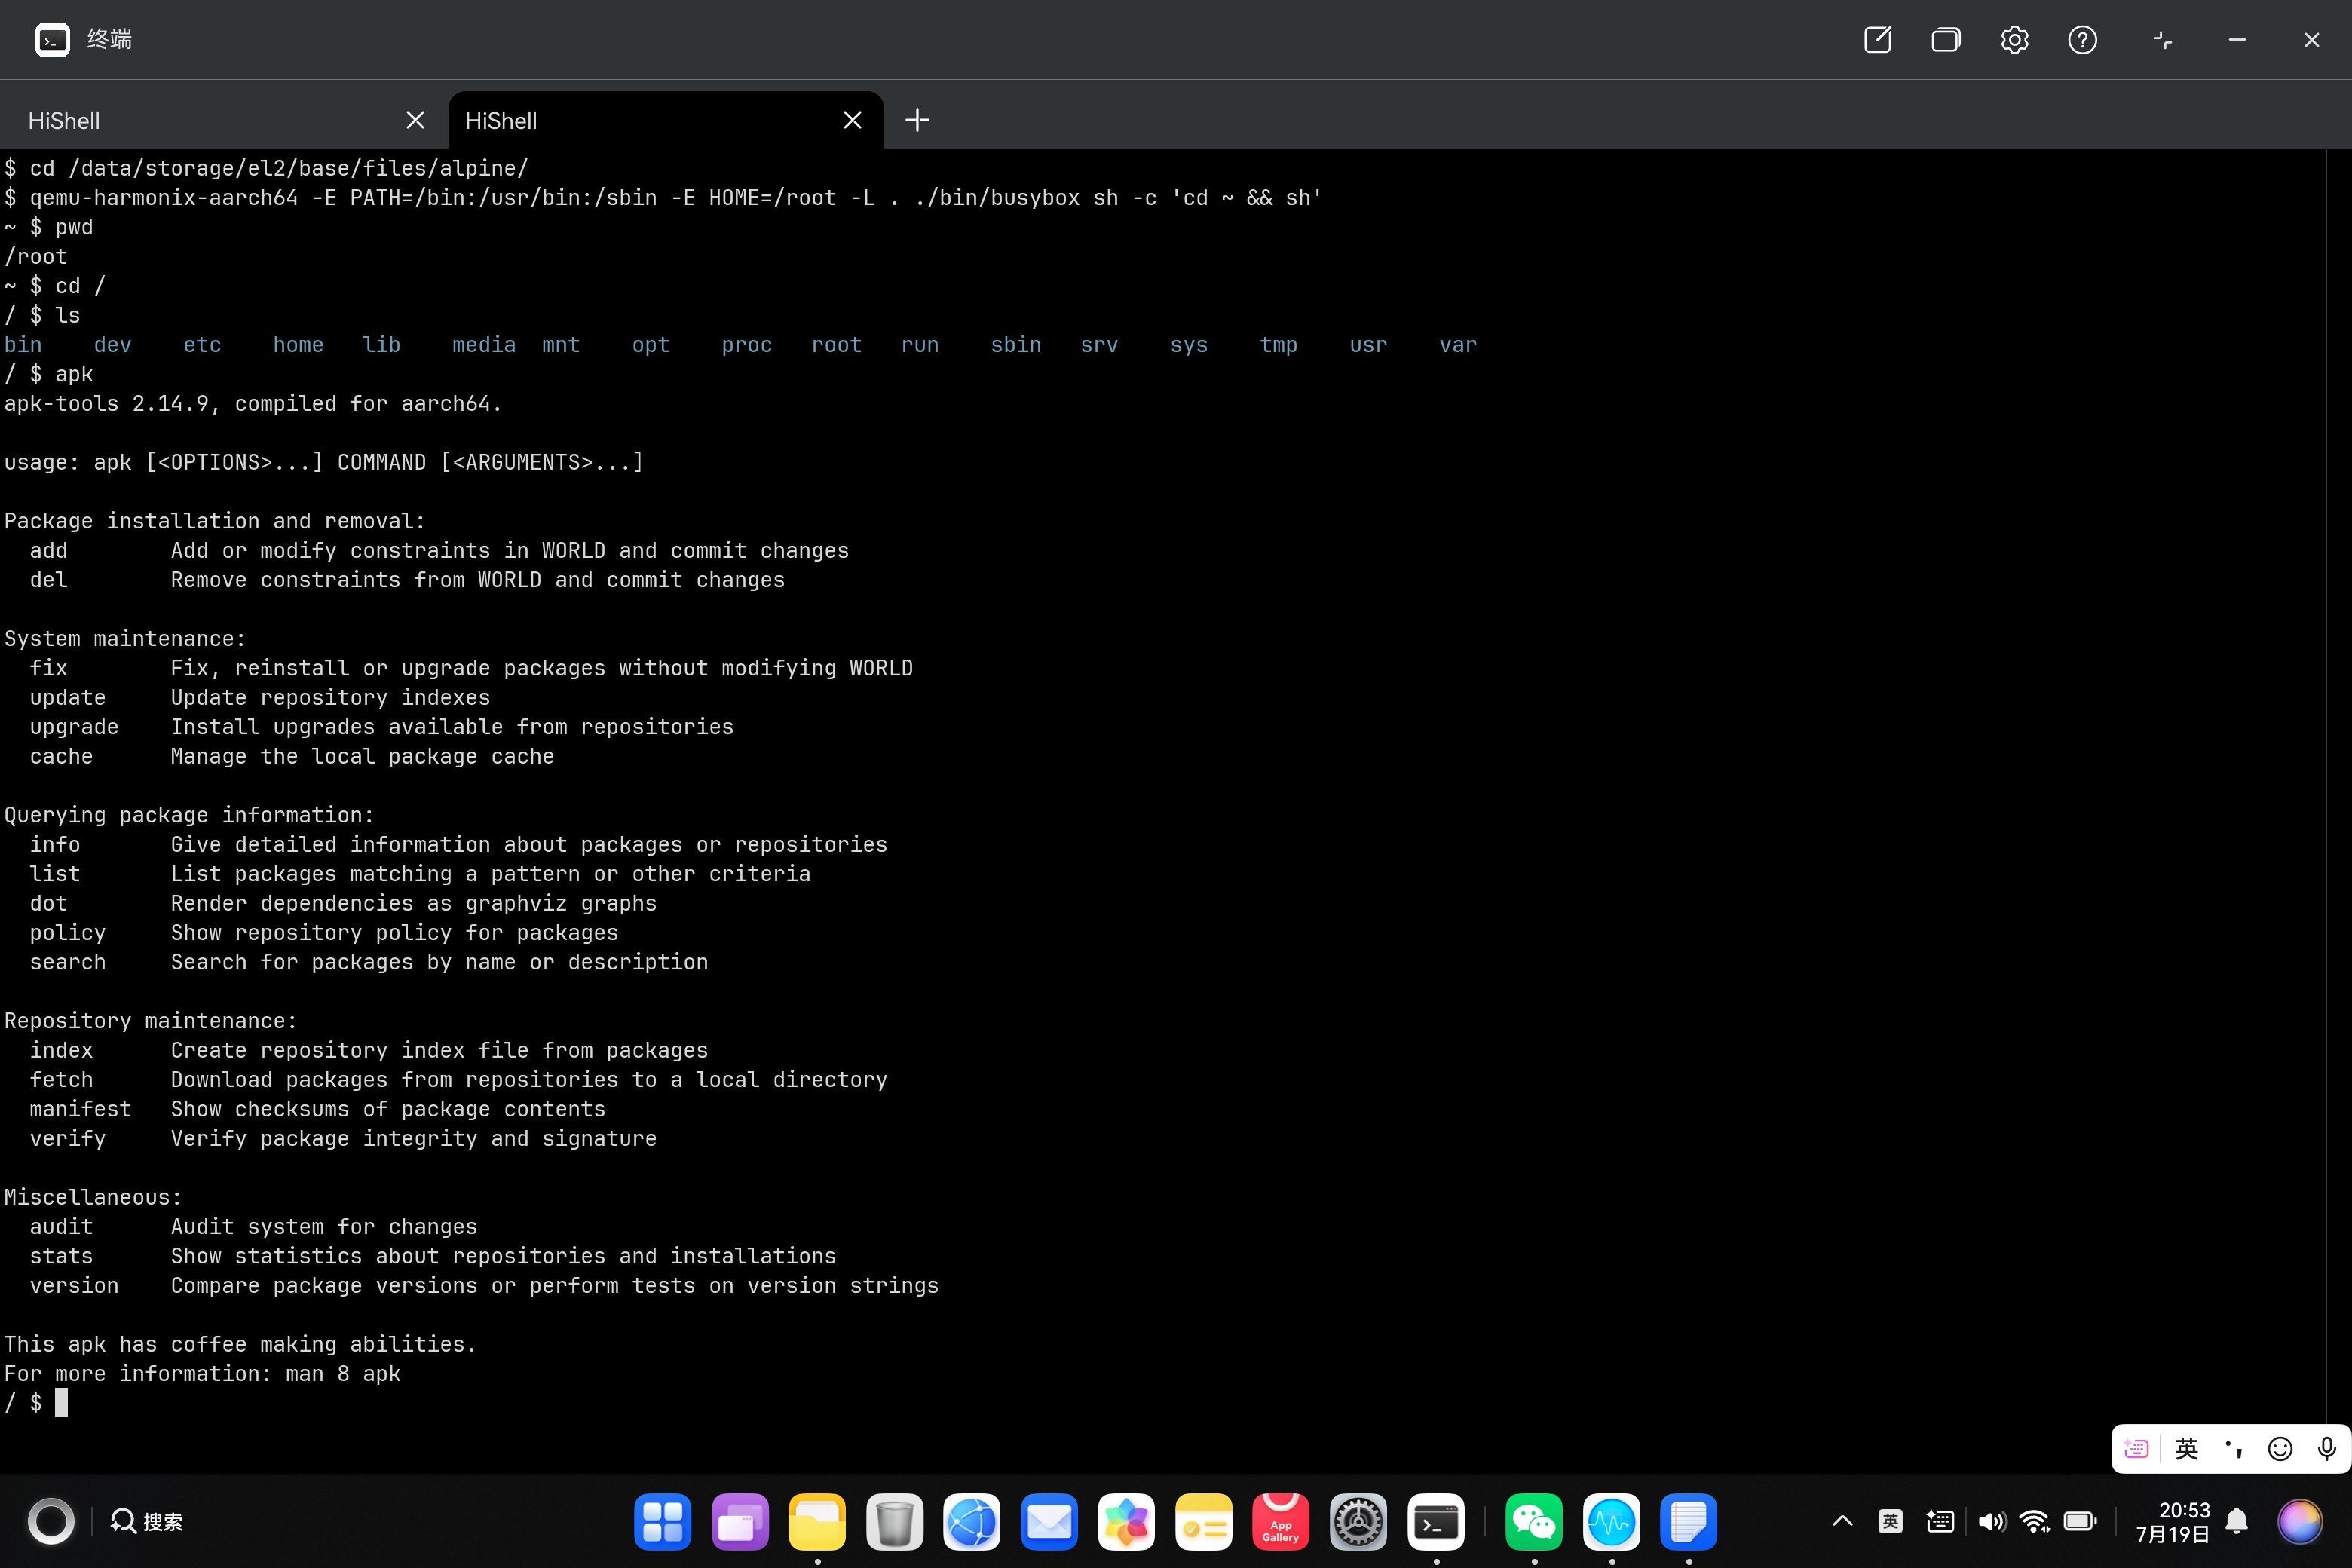
Task: Expand the hidden system tray chevron
Action: 1842,1521
